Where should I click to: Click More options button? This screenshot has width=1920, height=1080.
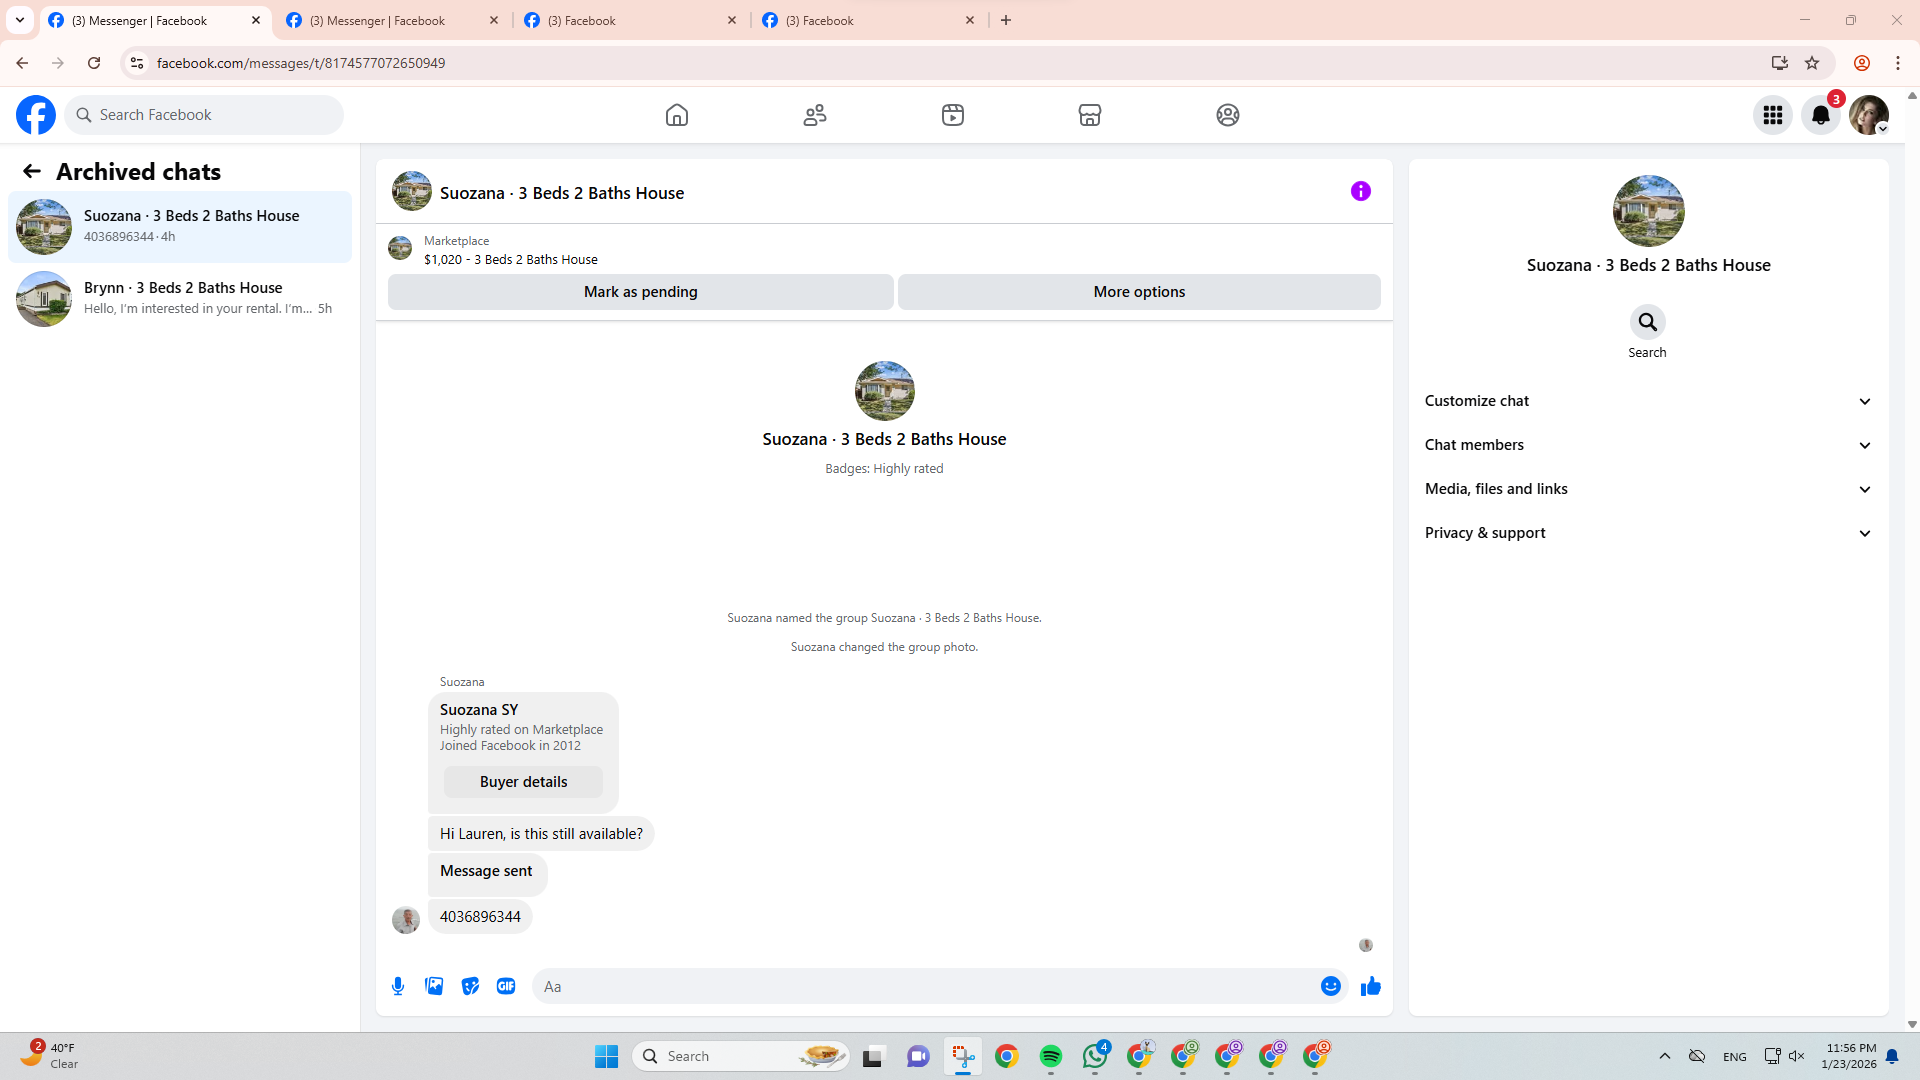pos(1139,292)
